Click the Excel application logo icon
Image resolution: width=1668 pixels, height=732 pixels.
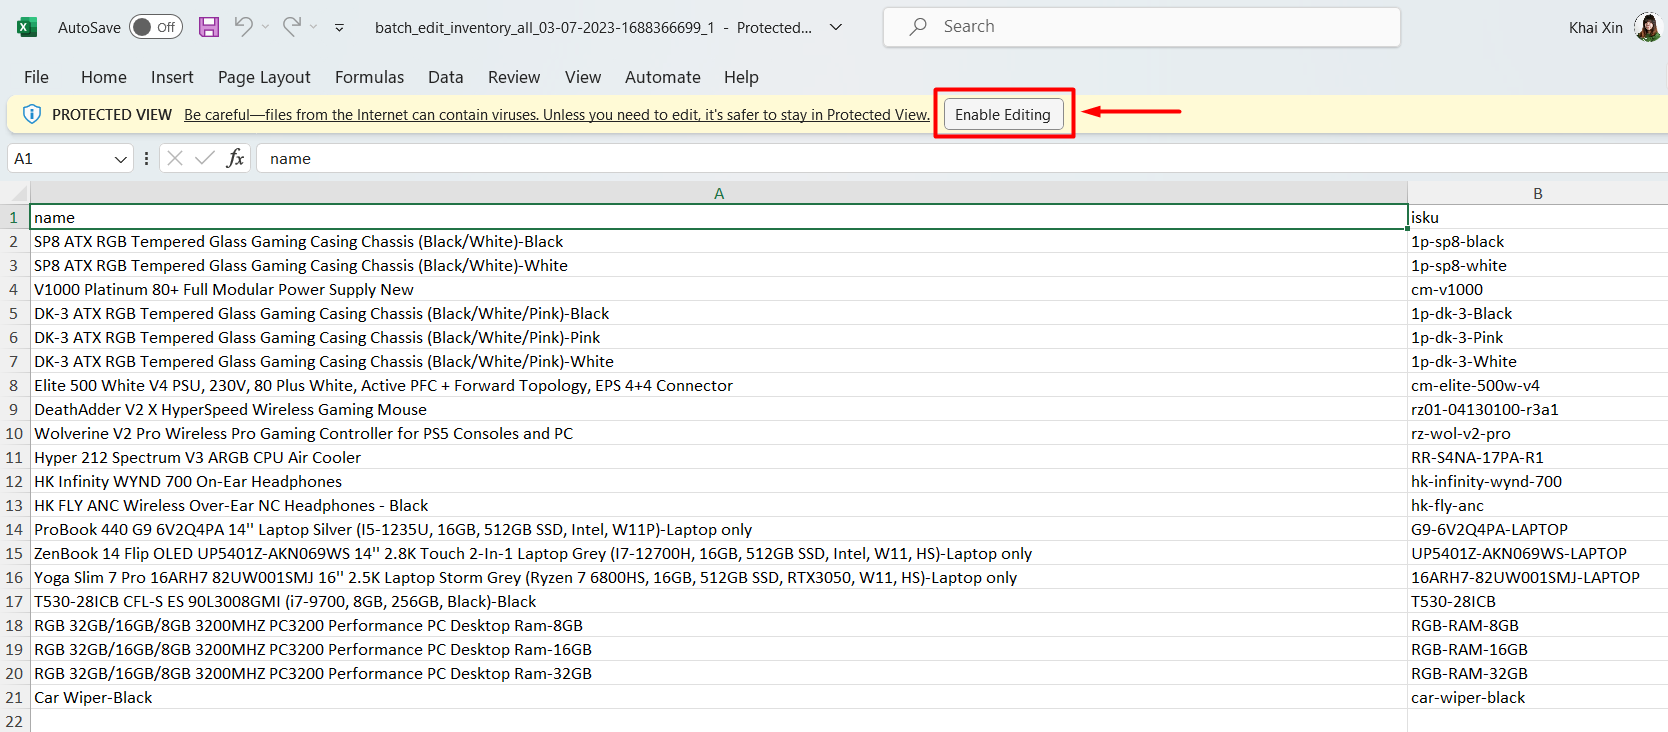pos(27,27)
